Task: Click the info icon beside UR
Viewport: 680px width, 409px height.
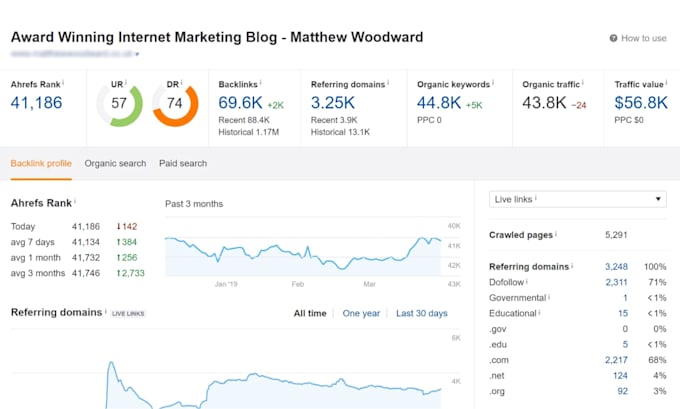Action: tap(126, 82)
